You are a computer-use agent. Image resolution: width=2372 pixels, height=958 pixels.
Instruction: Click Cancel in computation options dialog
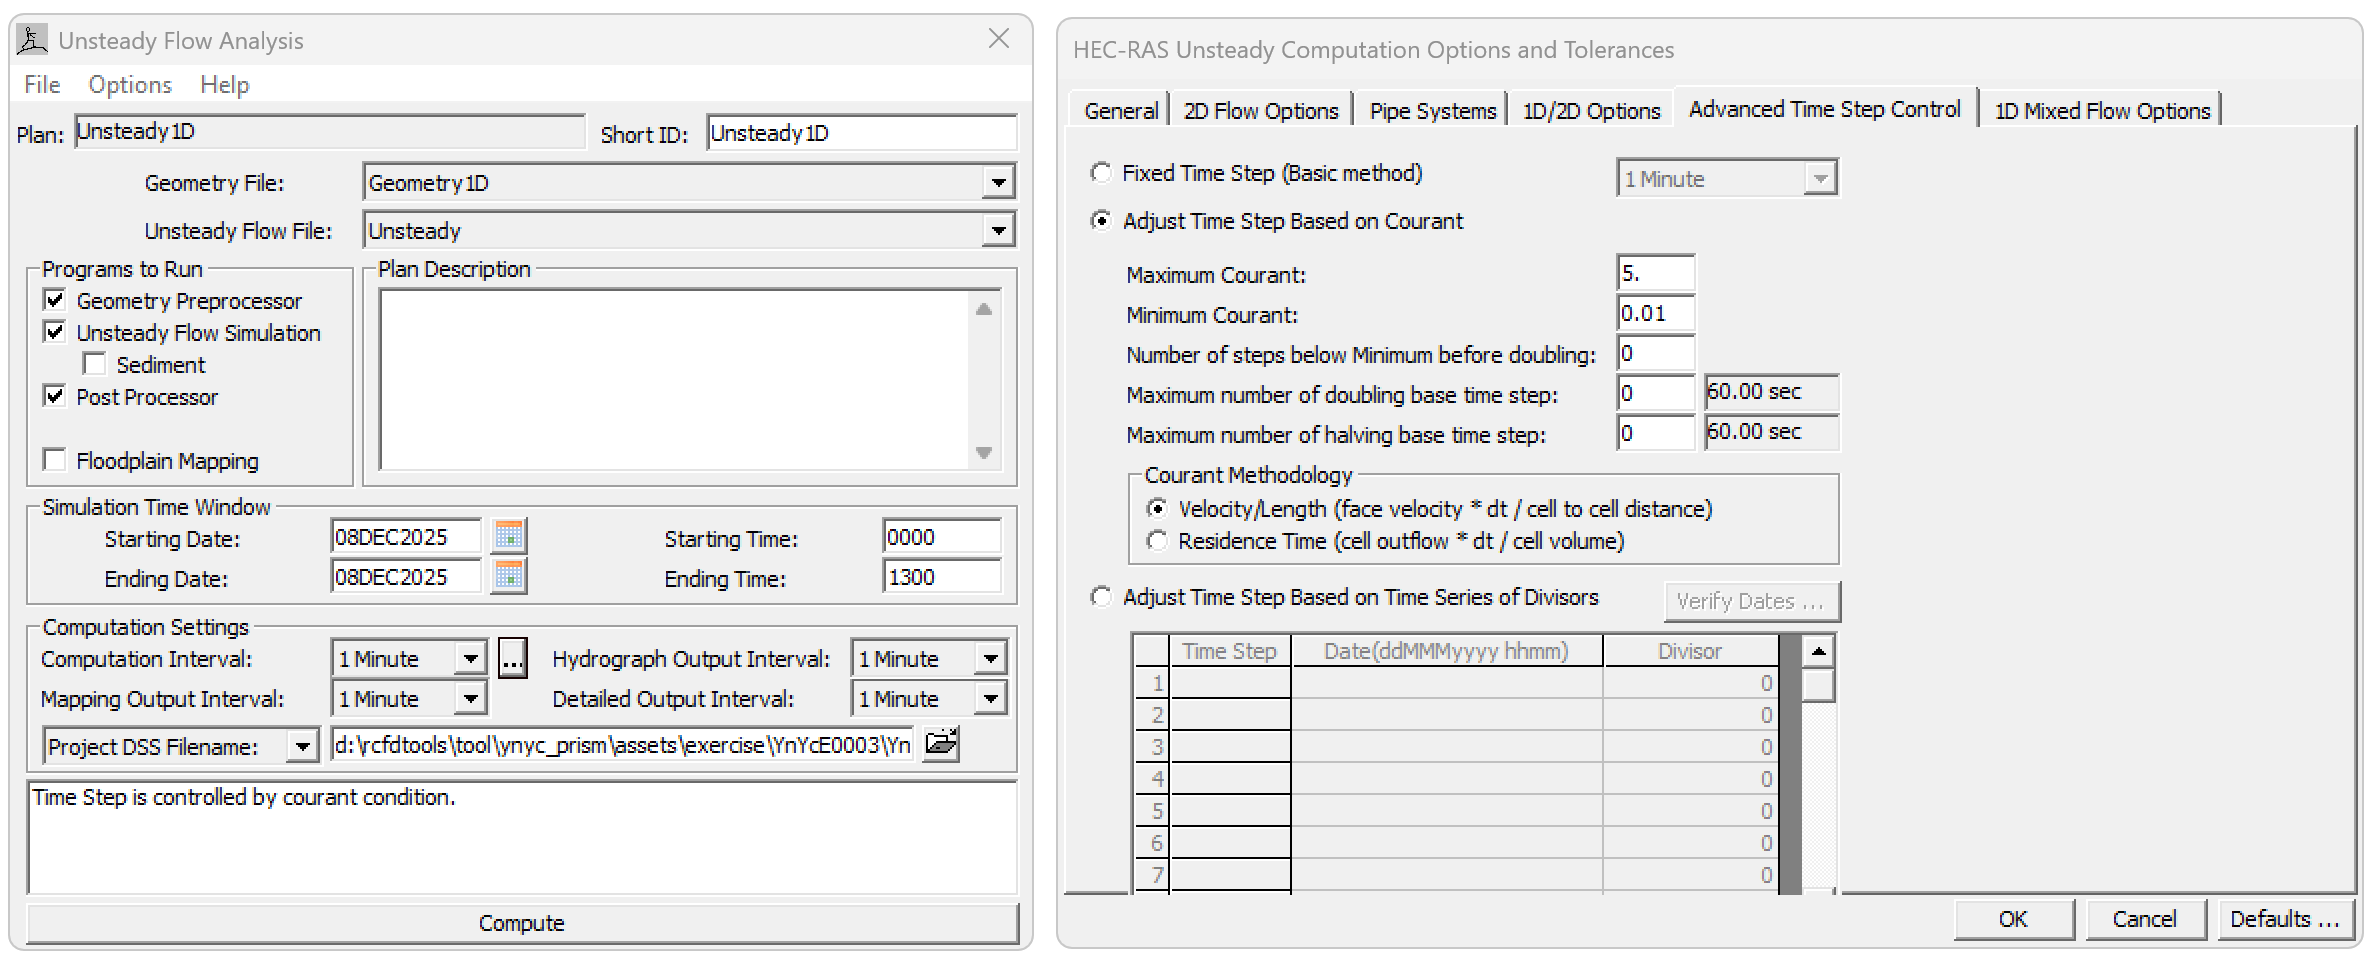(x=2144, y=919)
